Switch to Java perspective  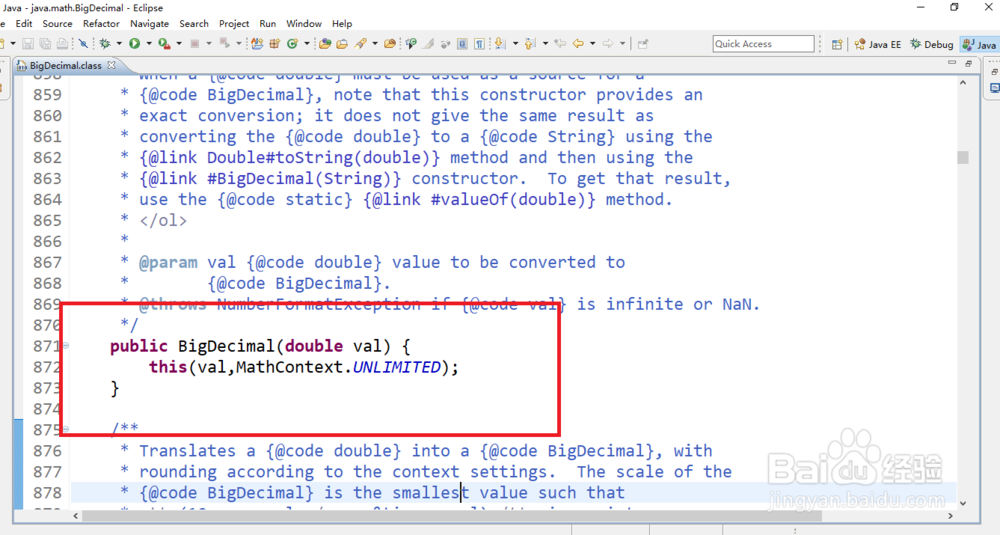tap(980, 44)
